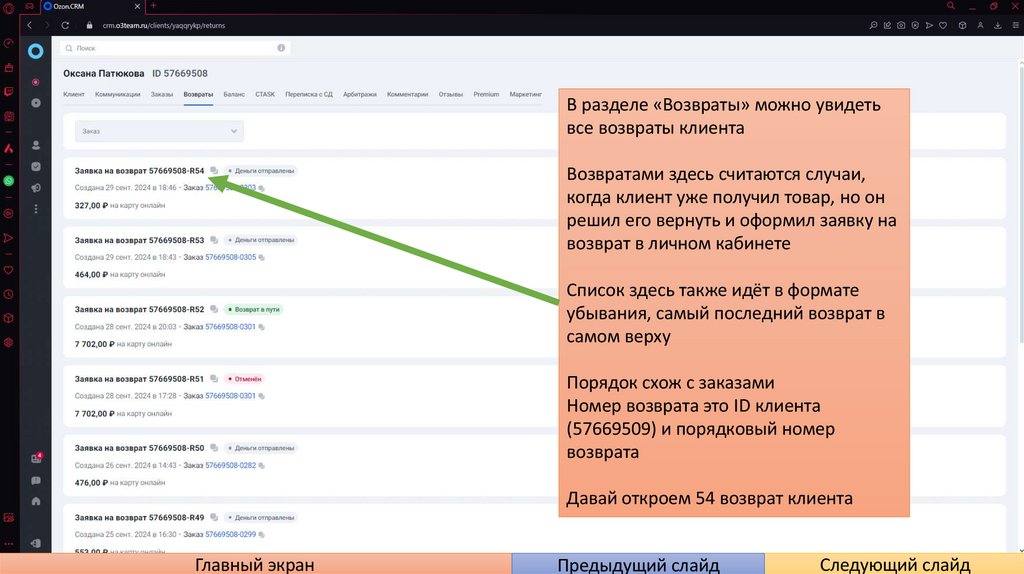Open the Отзывы tab

[x=451, y=94]
